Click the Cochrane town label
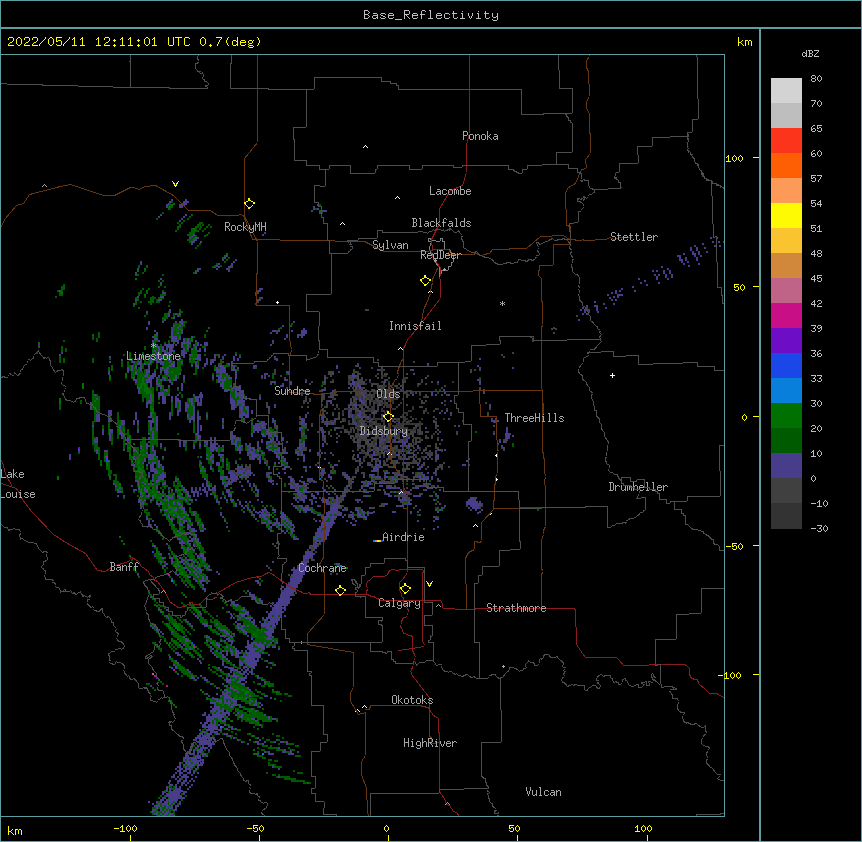The width and height of the screenshot is (862, 842). [x=322, y=568]
